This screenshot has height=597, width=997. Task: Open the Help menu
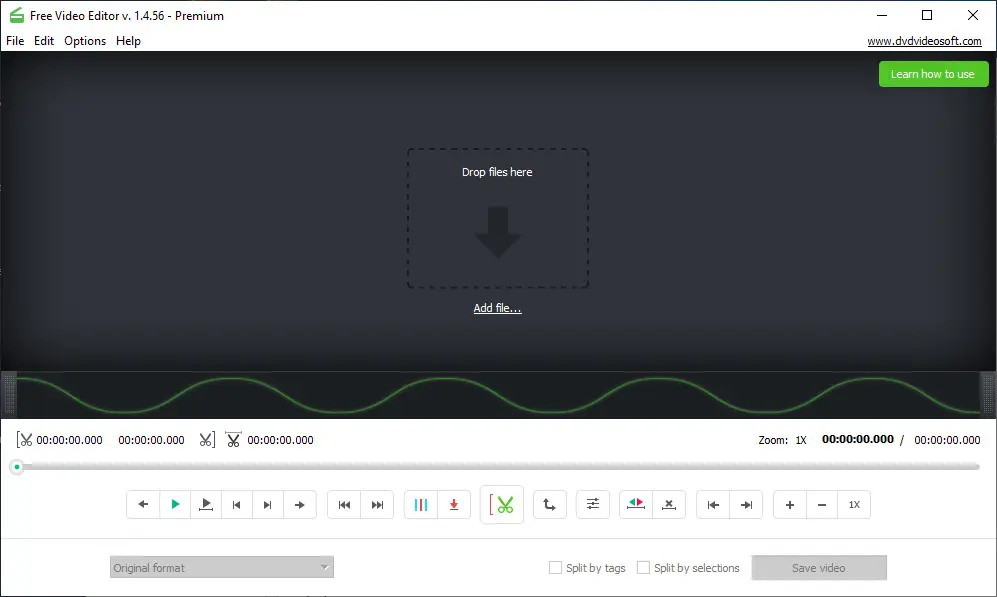128,41
